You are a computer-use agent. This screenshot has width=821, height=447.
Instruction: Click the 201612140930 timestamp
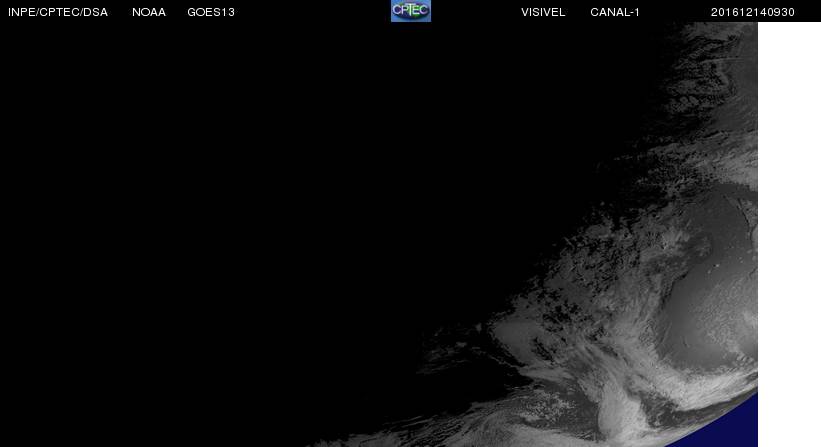coord(752,12)
